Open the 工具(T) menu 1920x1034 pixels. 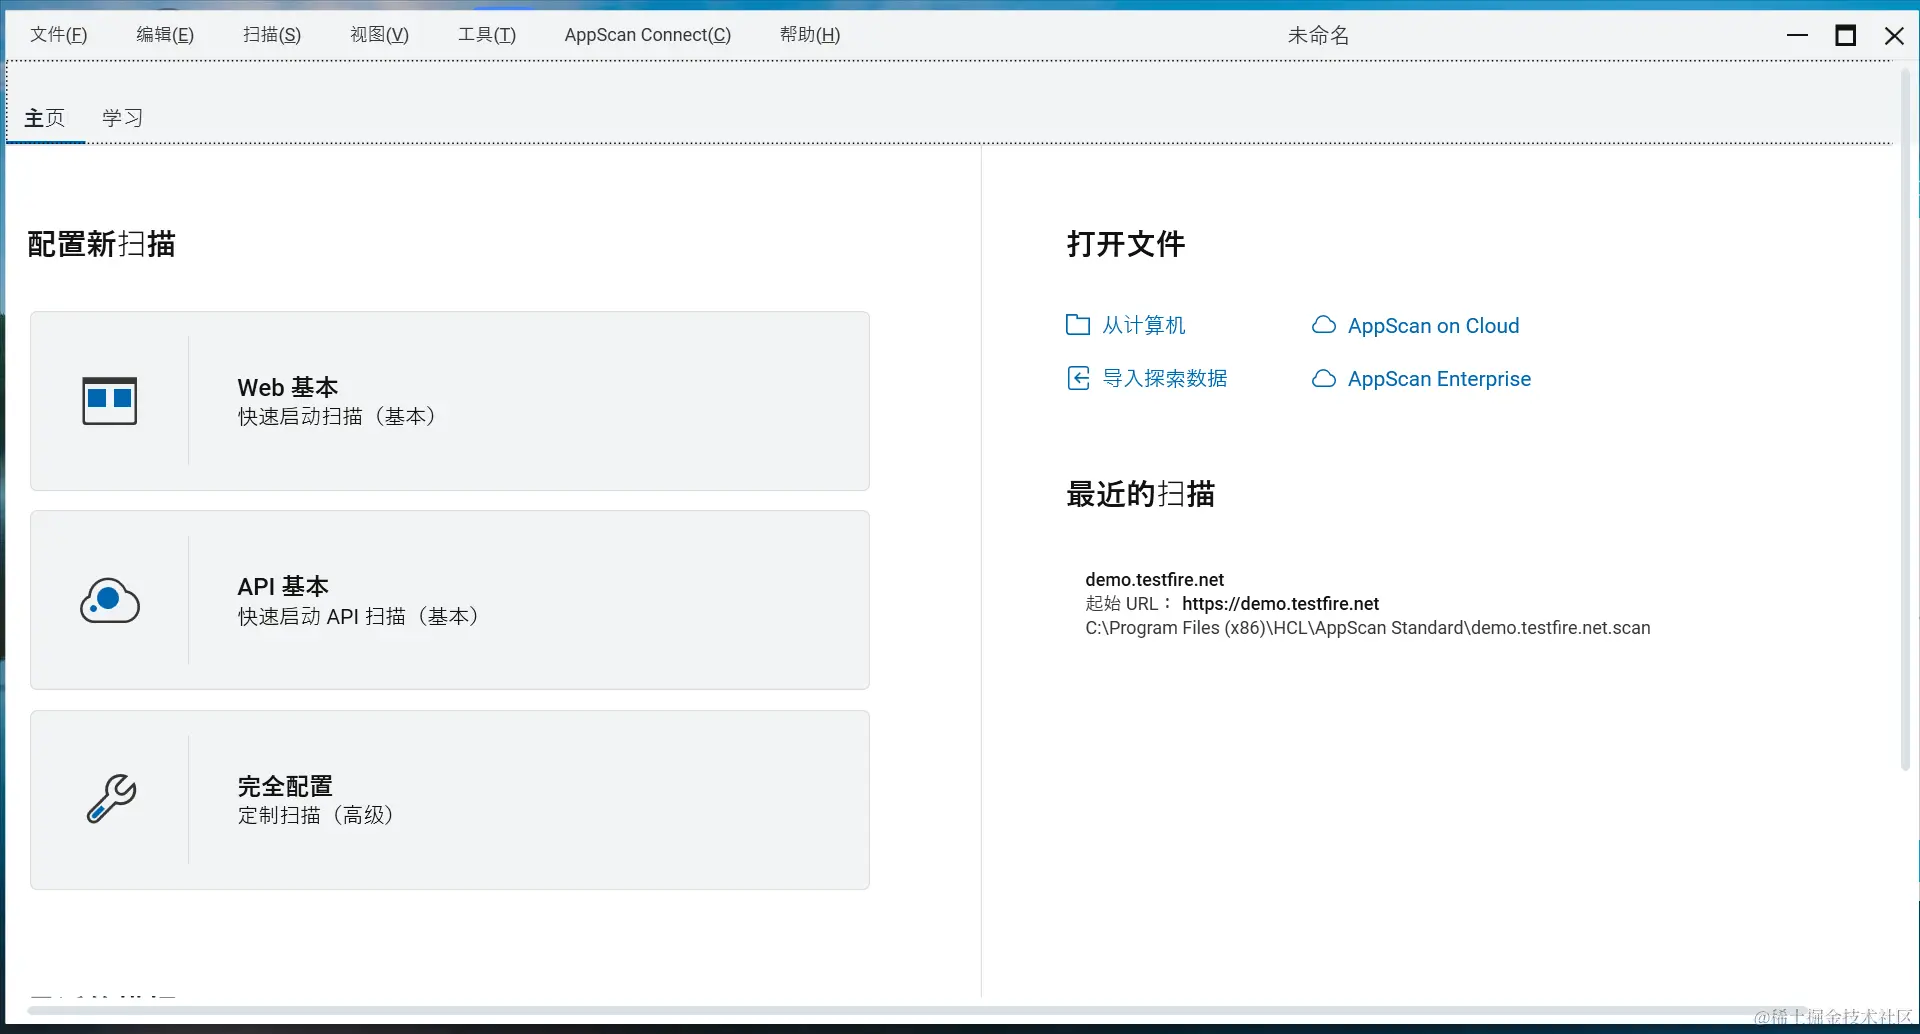(x=487, y=35)
